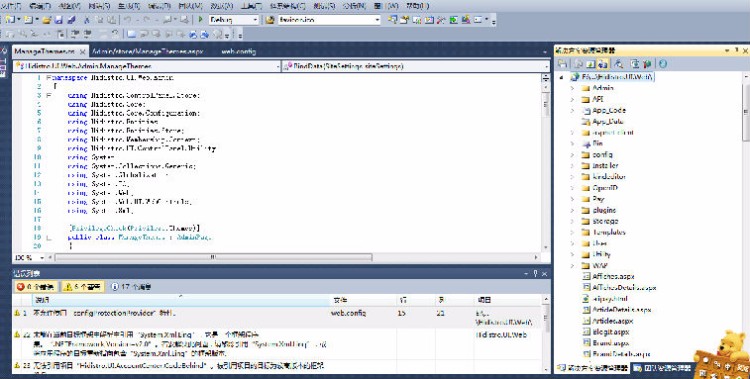Screen dimensions: 750x379
Task: Open the 帮助(H) menu
Action: [418, 6]
